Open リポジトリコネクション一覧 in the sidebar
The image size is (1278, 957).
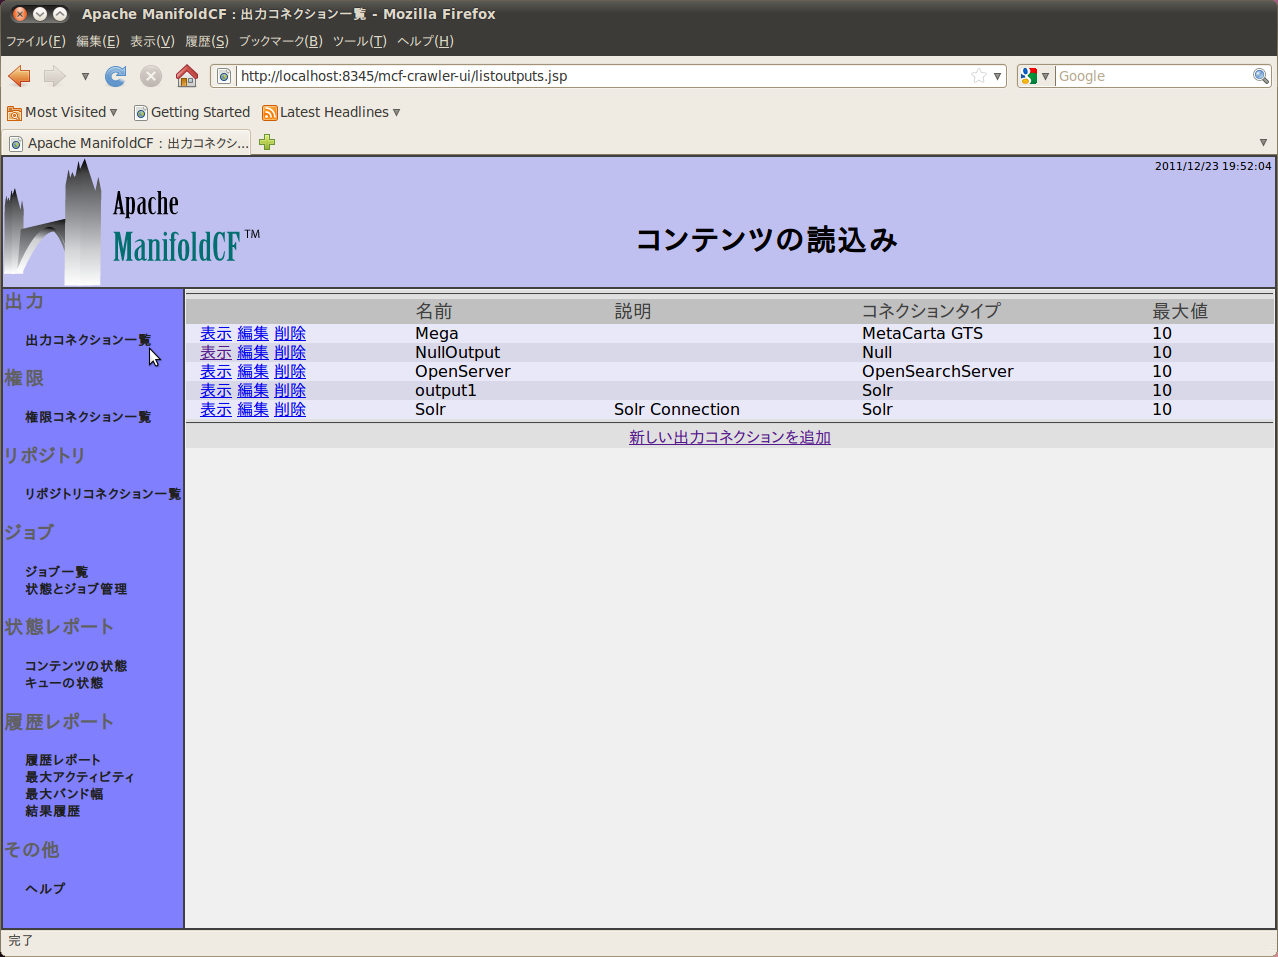(x=102, y=494)
